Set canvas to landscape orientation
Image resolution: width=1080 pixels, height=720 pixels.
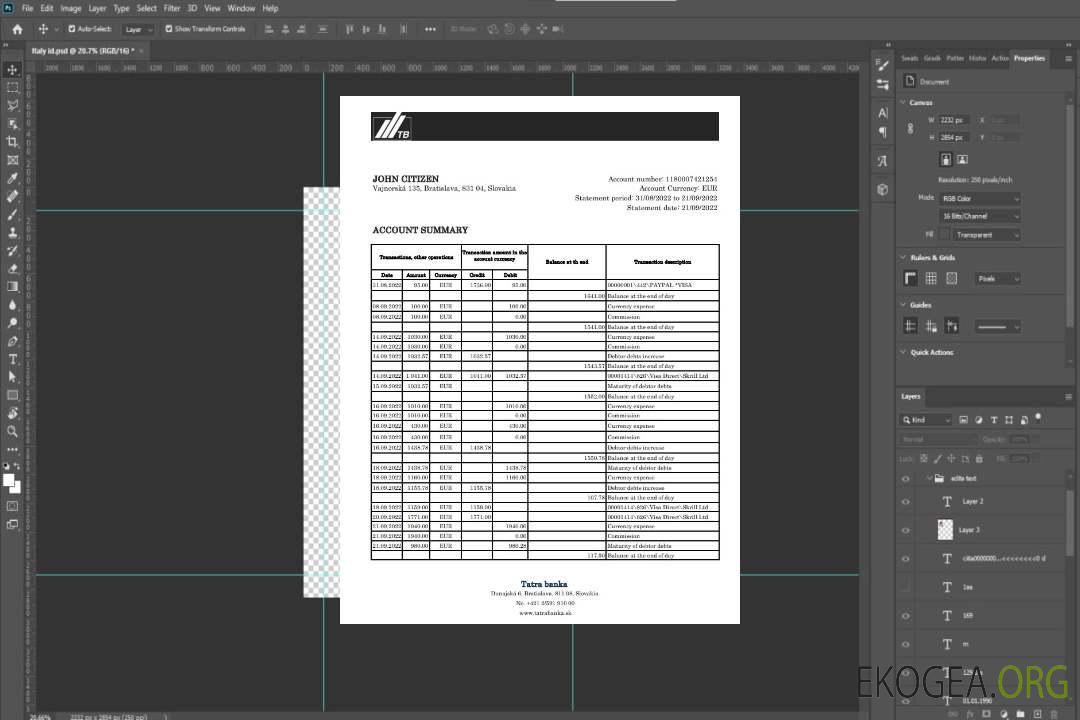point(962,160)
